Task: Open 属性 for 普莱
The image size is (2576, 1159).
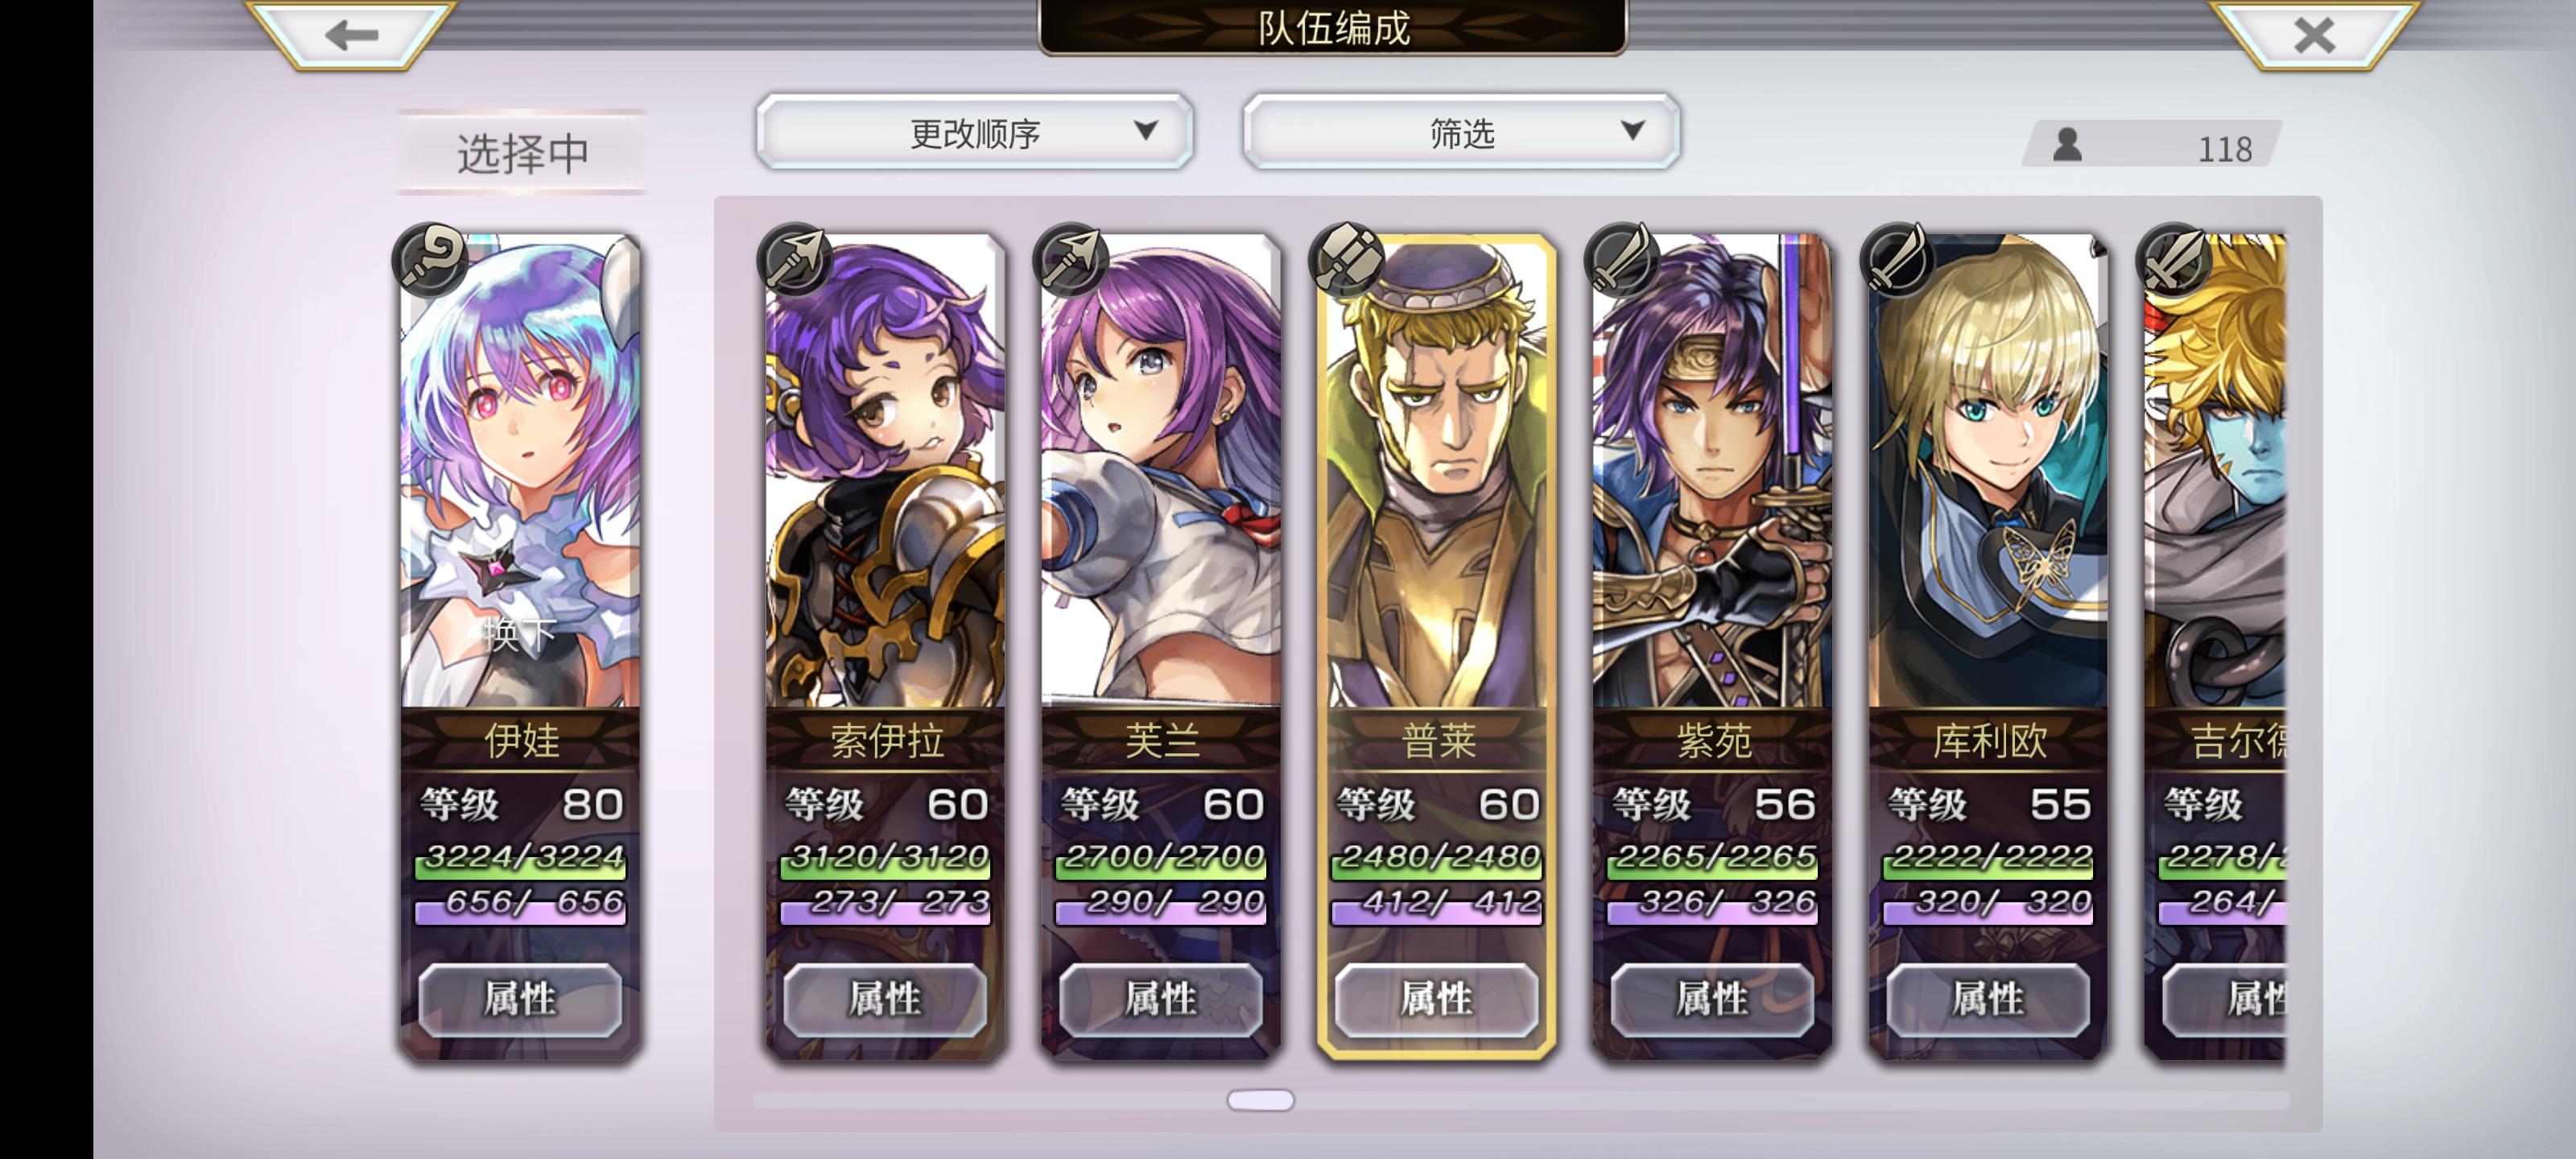Action: pos(1437,998)
